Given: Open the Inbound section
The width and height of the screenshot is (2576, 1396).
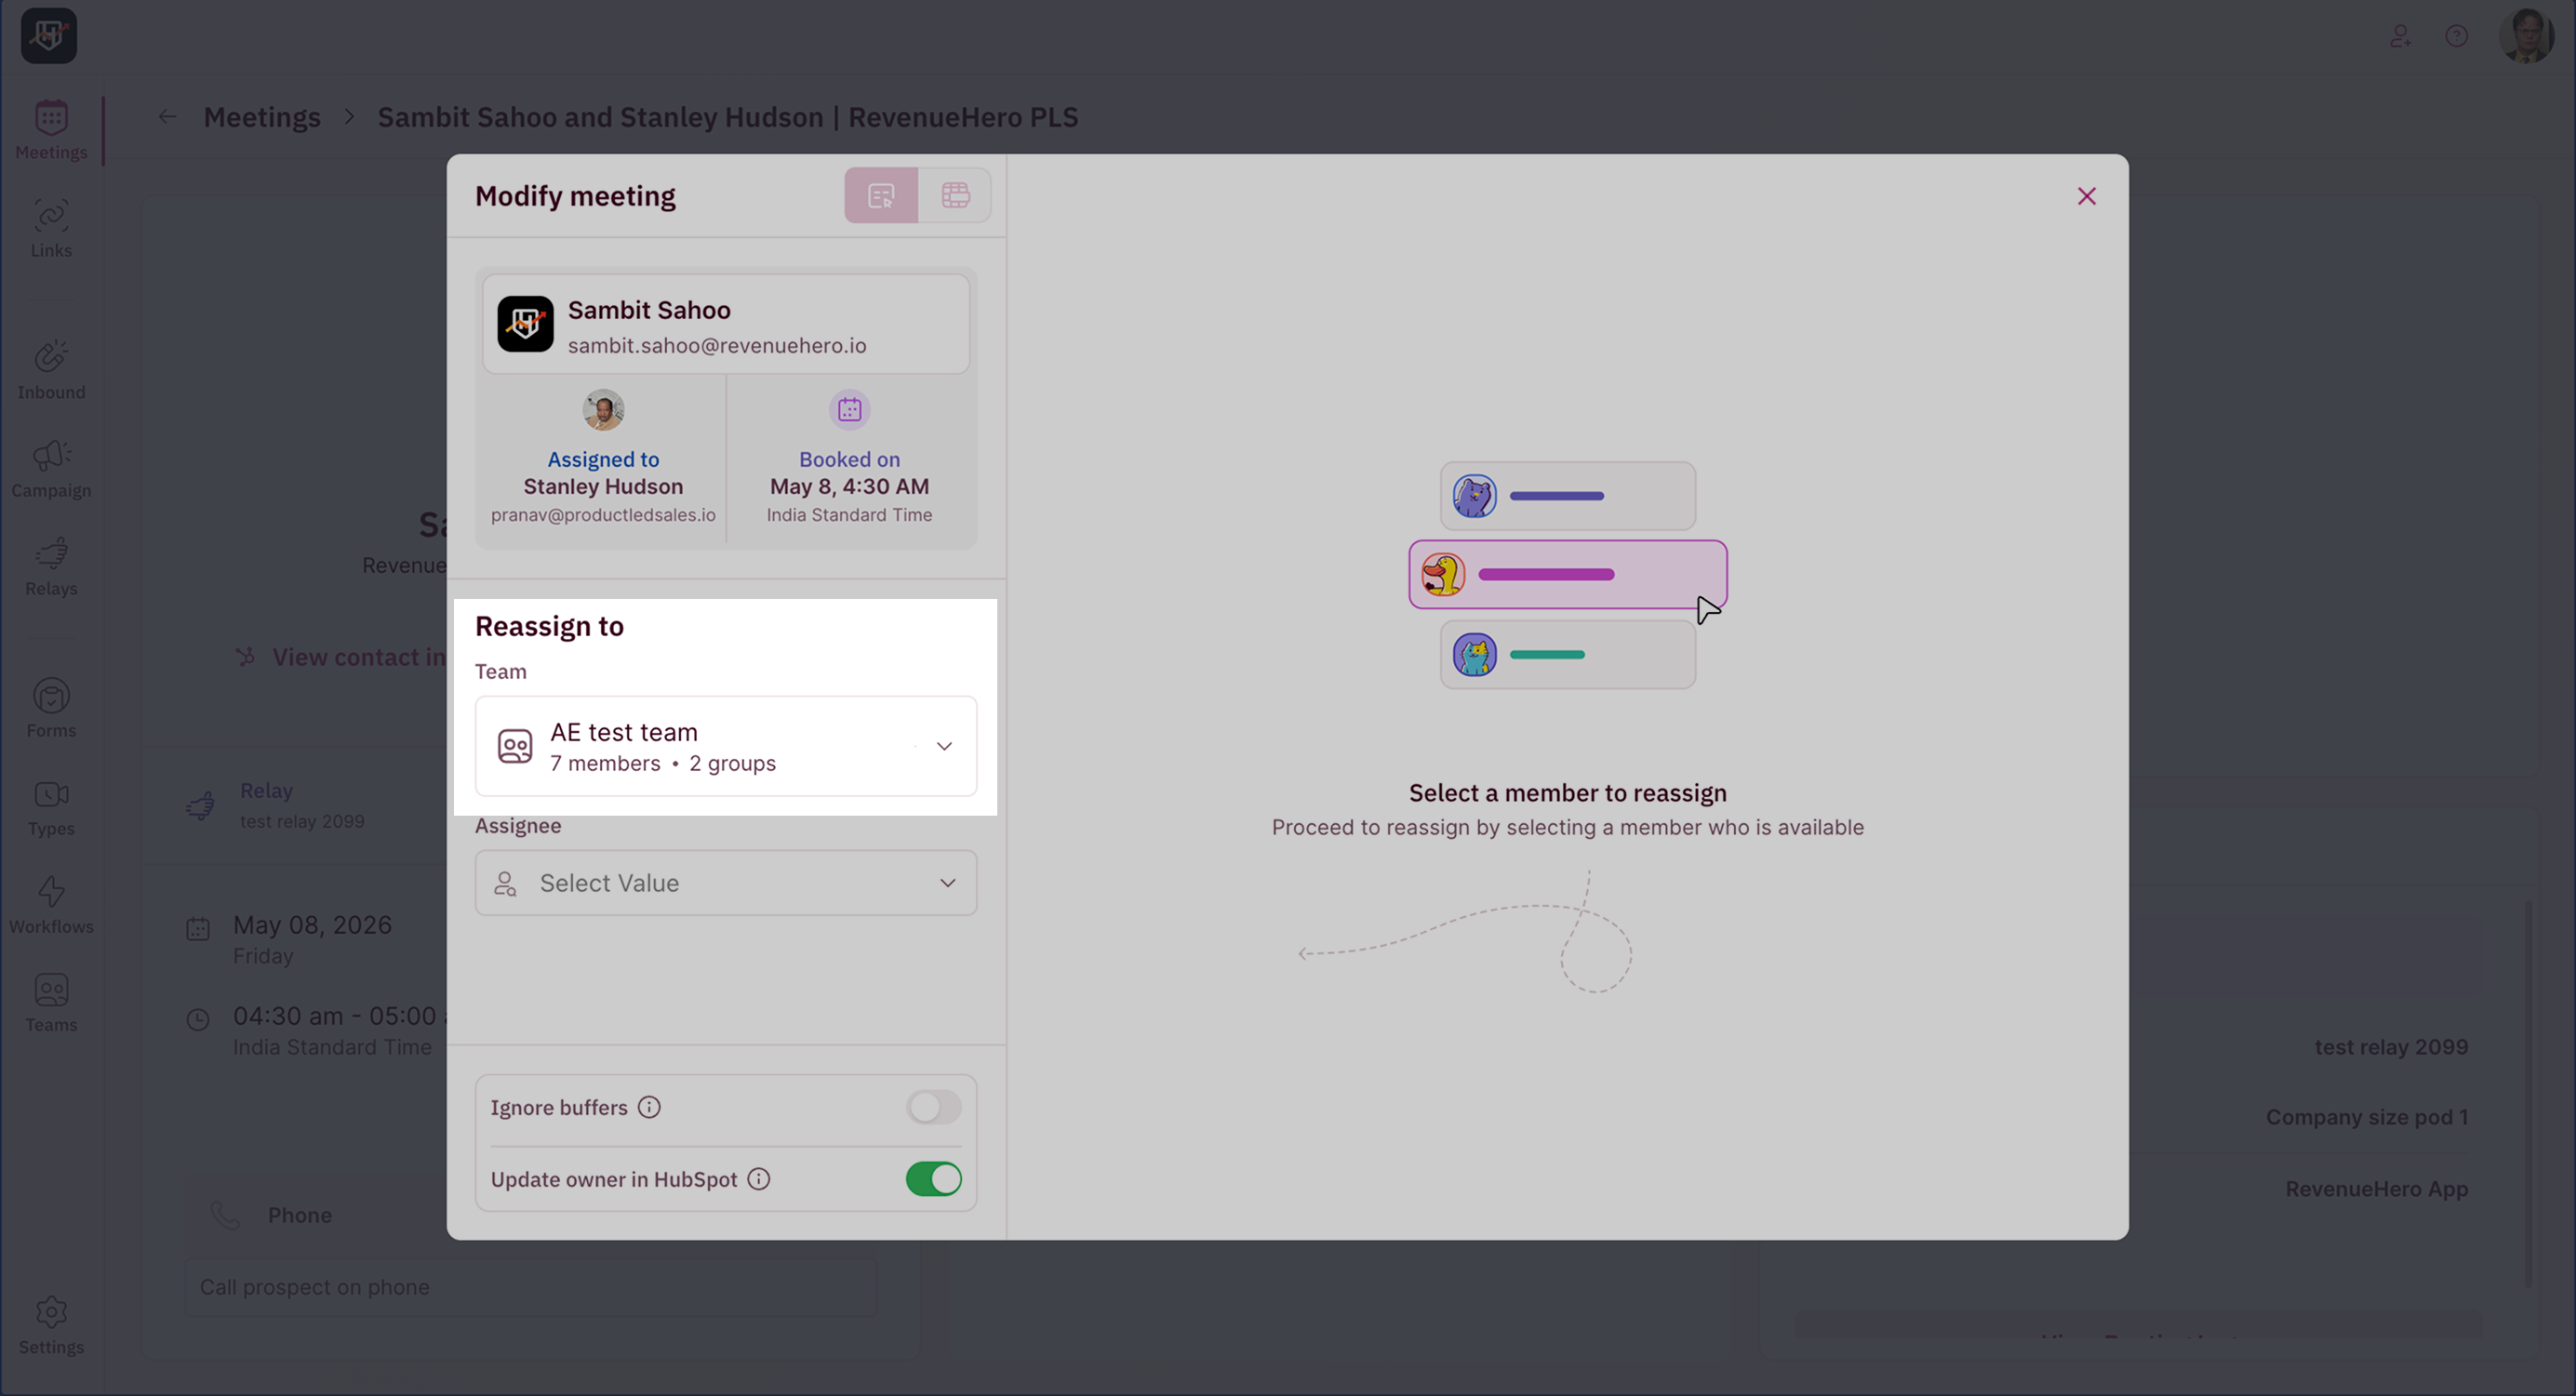Looking at the screenshot, I should point(51,370).
